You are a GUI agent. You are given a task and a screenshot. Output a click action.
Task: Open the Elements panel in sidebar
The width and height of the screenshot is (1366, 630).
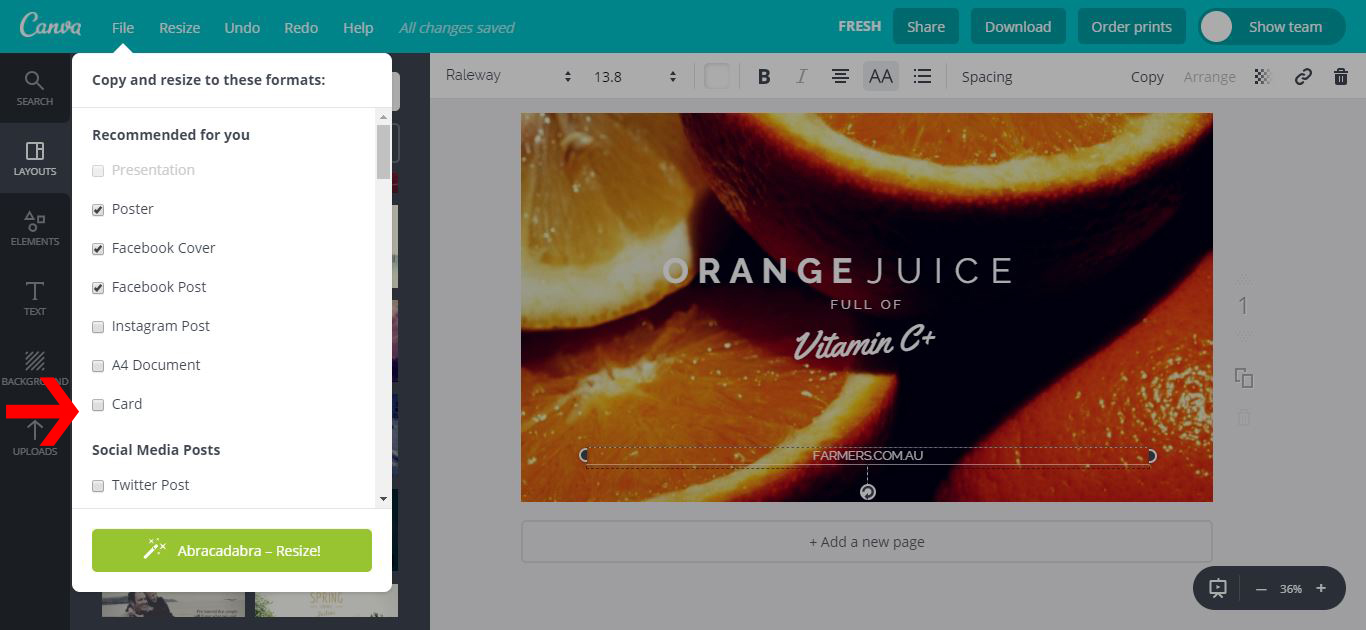34,226
